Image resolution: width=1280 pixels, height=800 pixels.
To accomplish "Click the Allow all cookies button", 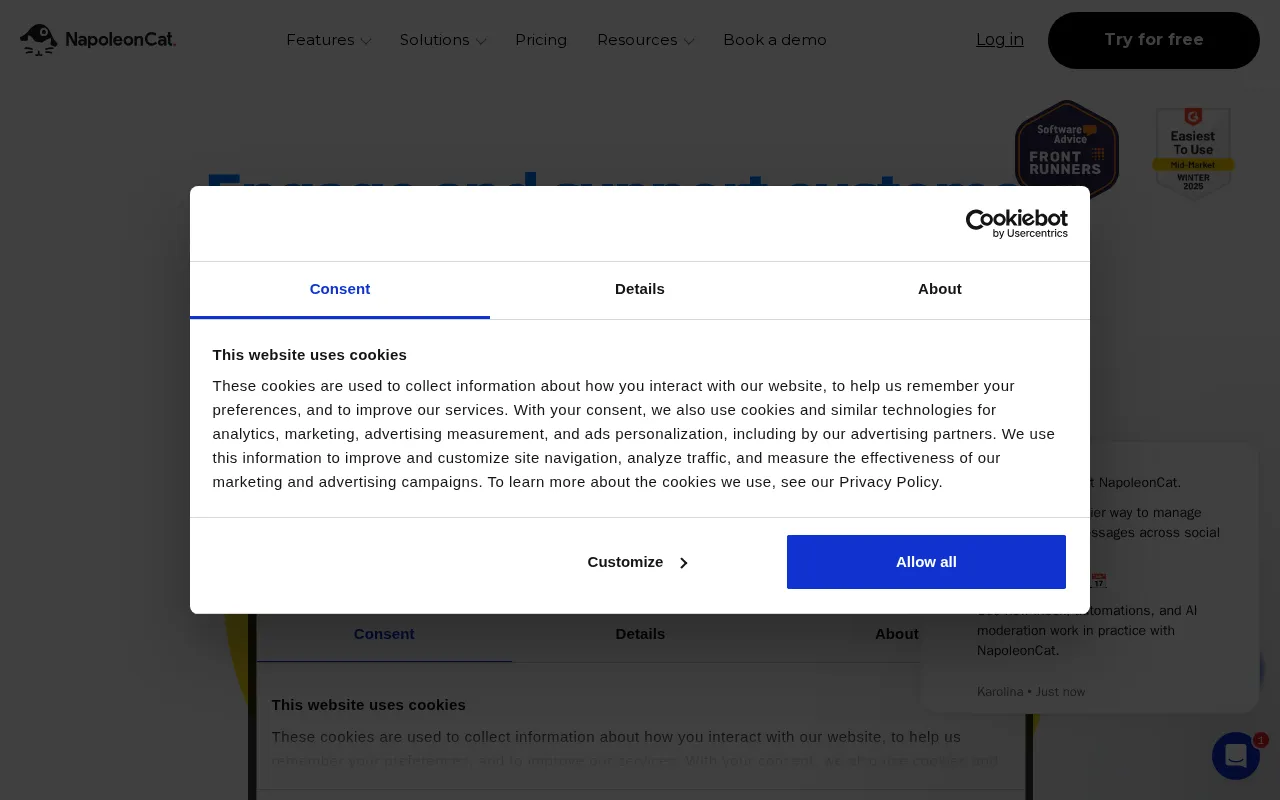I will pyautogui.click(x=926, y=562).
